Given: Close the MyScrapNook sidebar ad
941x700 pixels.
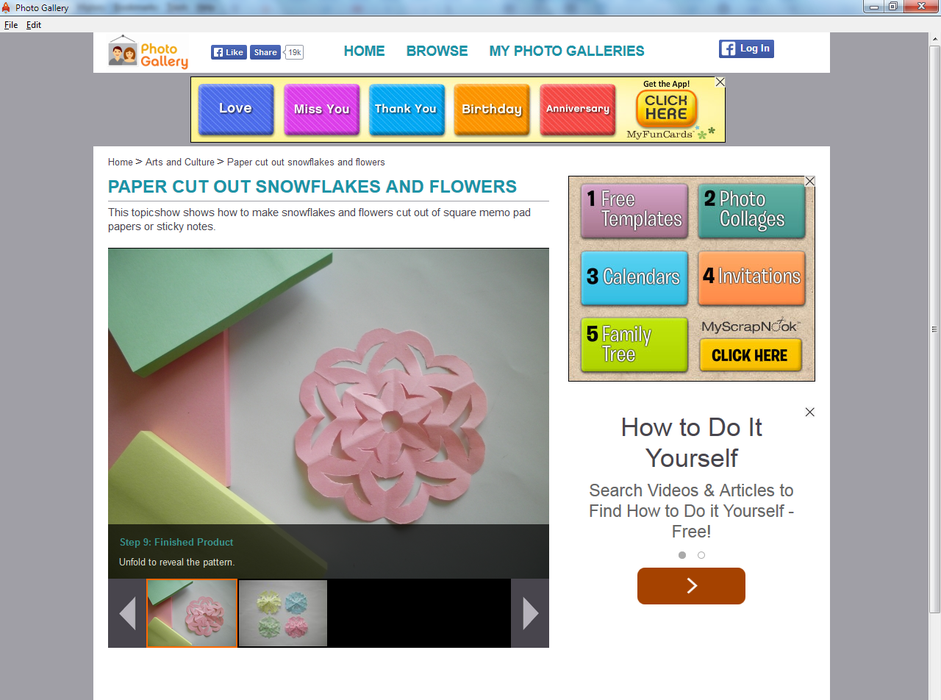Looking at the screenshot, I should tap(810, 181).
